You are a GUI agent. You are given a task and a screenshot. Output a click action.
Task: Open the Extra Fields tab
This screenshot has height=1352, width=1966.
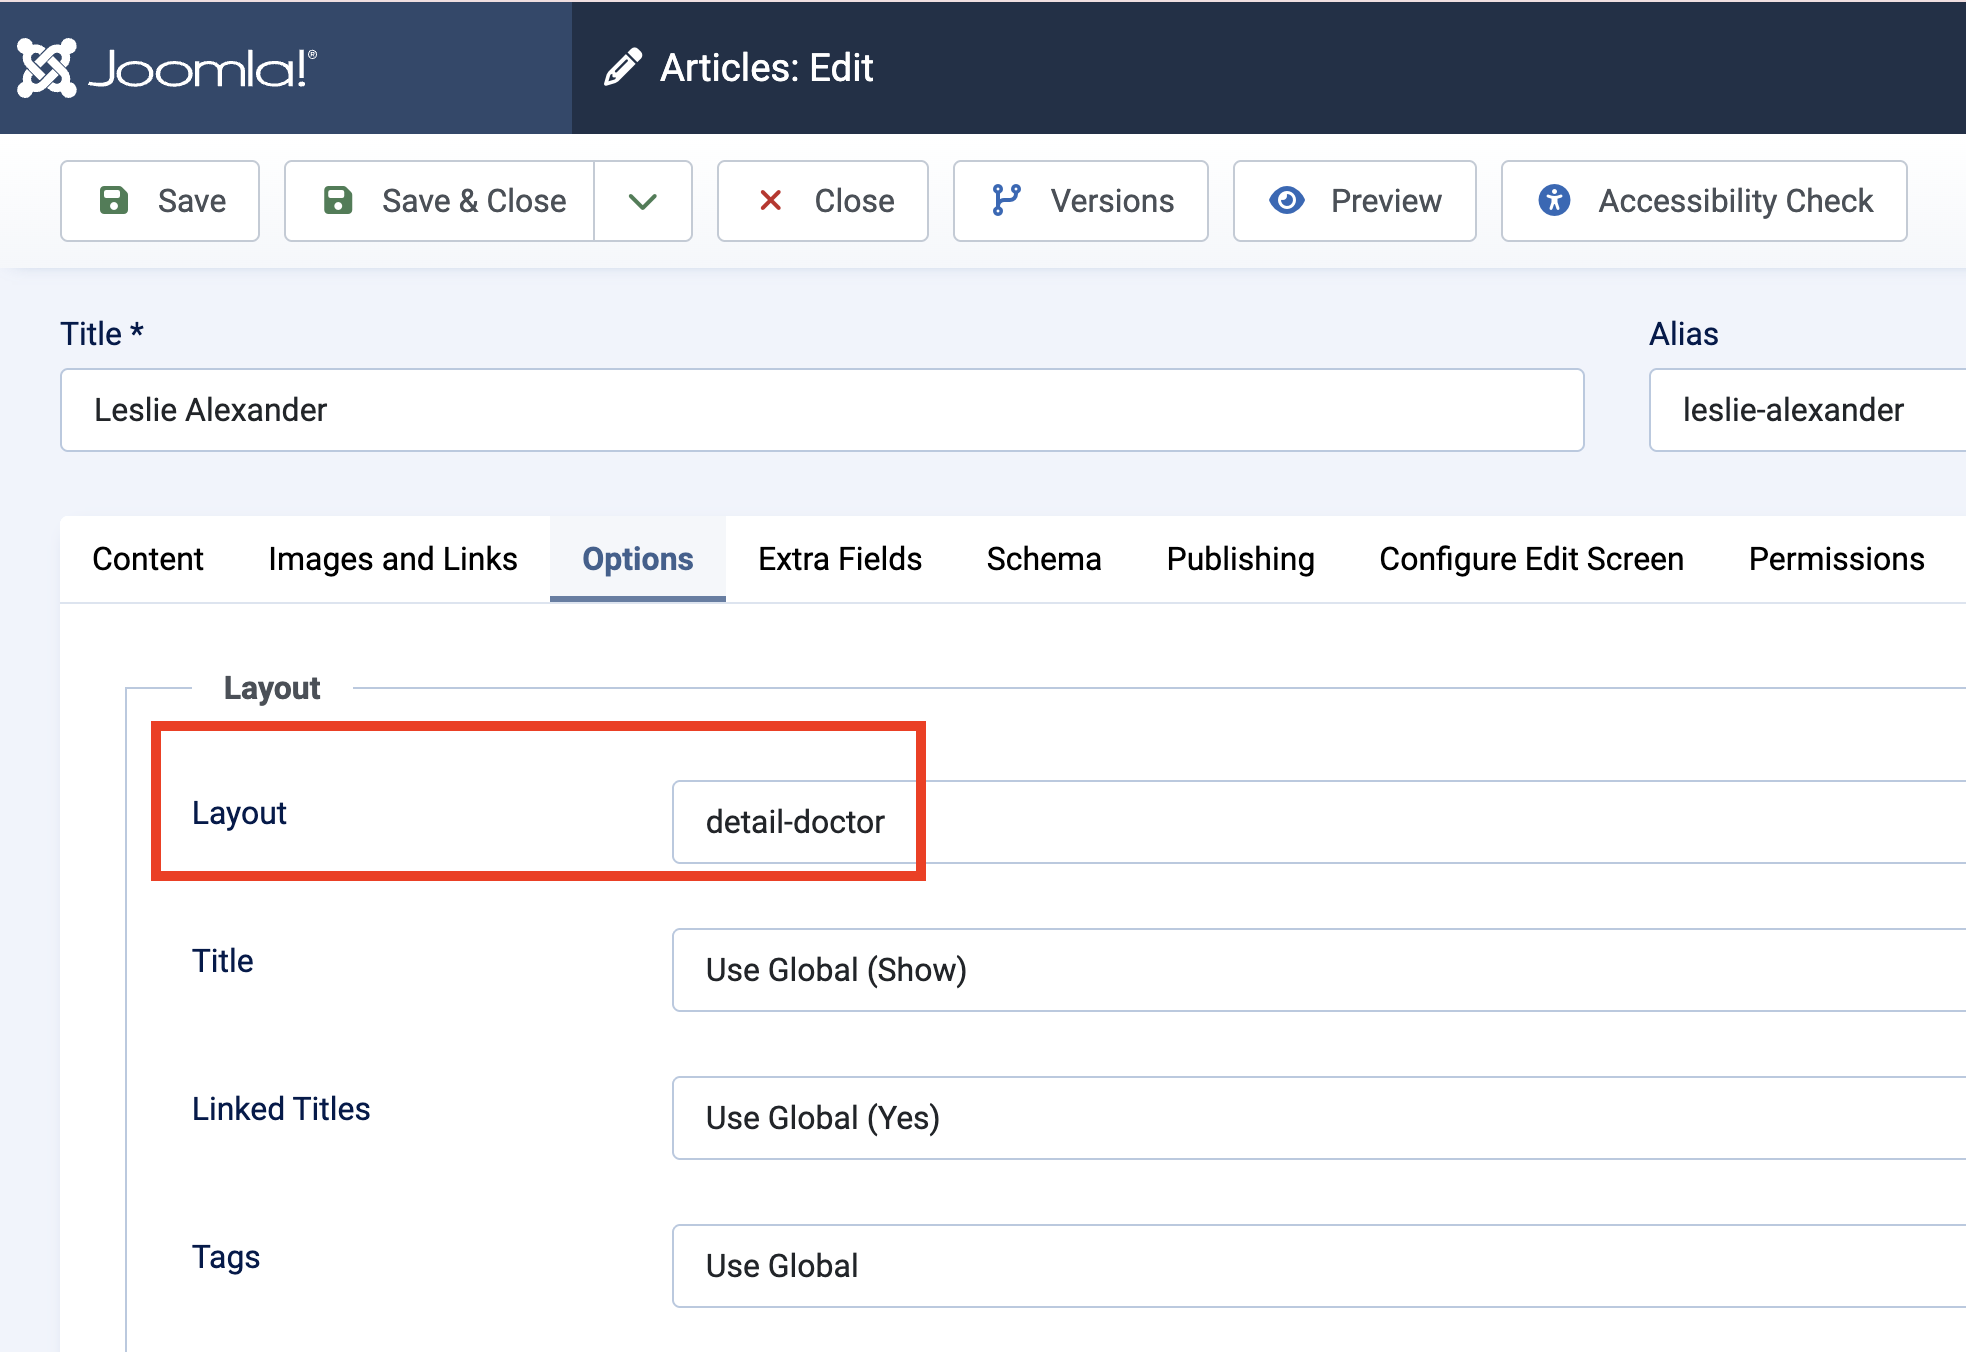coord(840,559)
